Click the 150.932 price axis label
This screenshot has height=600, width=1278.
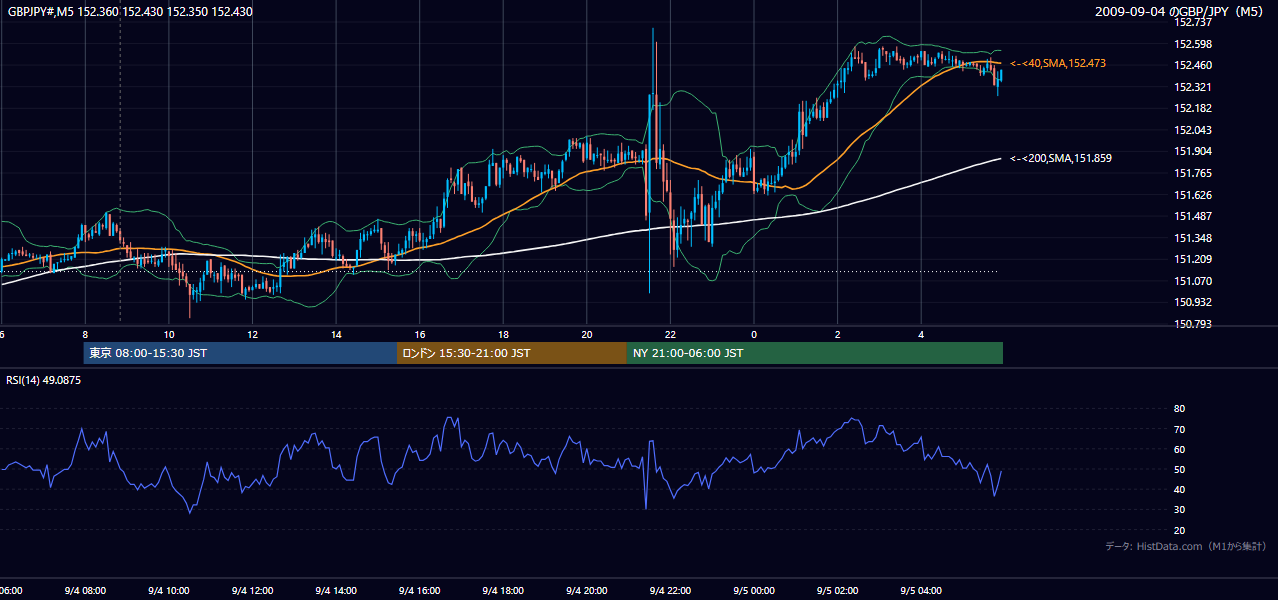tap(1194, 302)
